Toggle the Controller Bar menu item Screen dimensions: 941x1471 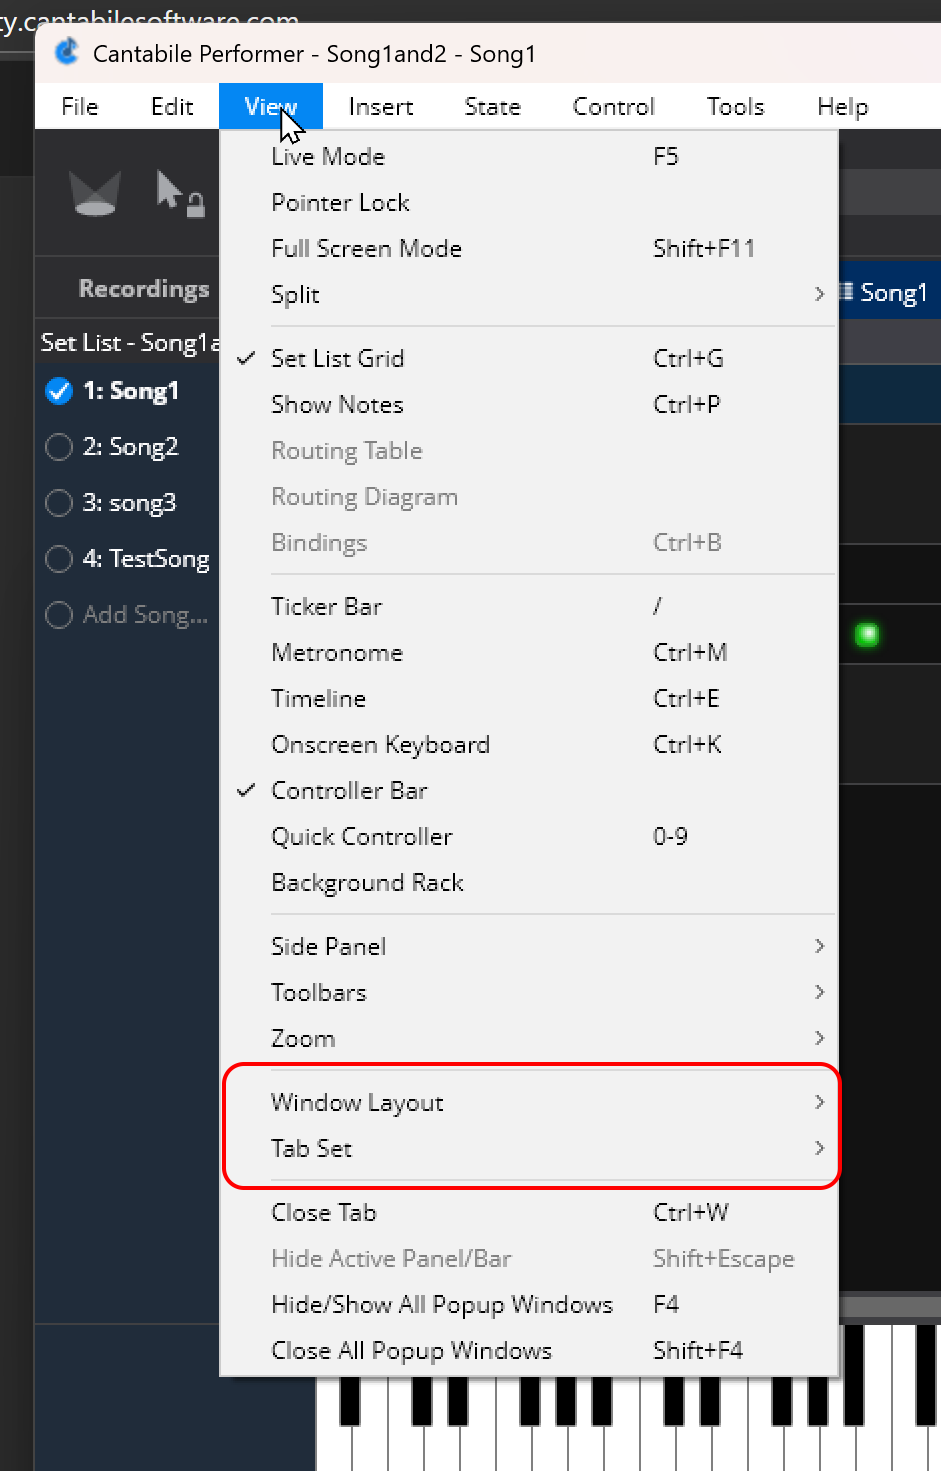pos(349,790)
